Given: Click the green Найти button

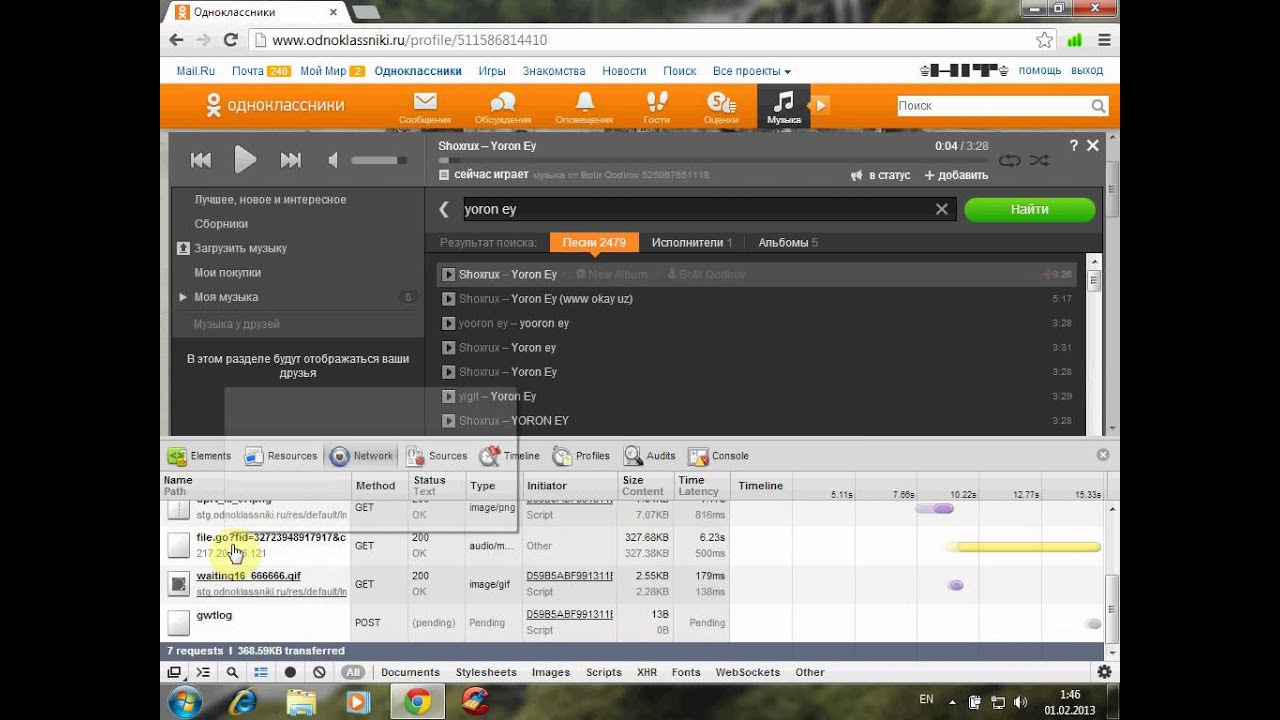Looking at the screenshot, I should point(1030,209).
